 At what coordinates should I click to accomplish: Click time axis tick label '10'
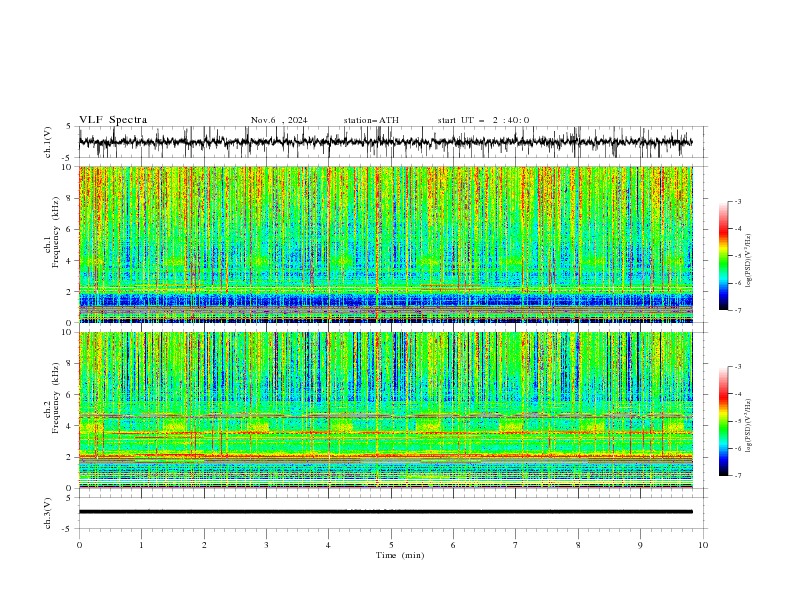coord(703,545)
